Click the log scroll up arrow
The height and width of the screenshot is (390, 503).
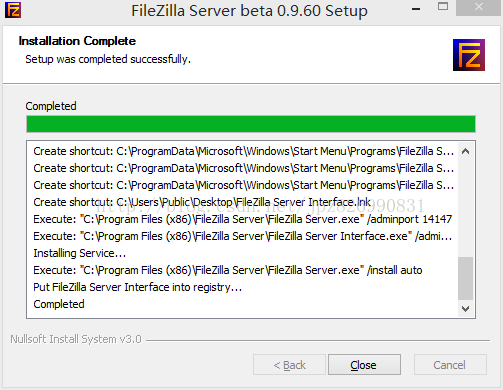pos(466,151)
